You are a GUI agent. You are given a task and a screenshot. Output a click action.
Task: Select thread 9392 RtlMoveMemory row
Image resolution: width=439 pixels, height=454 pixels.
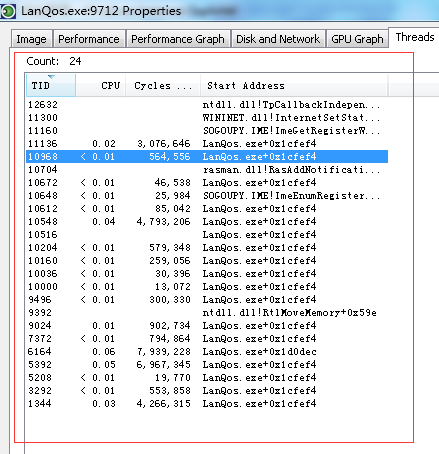point(207,313)
